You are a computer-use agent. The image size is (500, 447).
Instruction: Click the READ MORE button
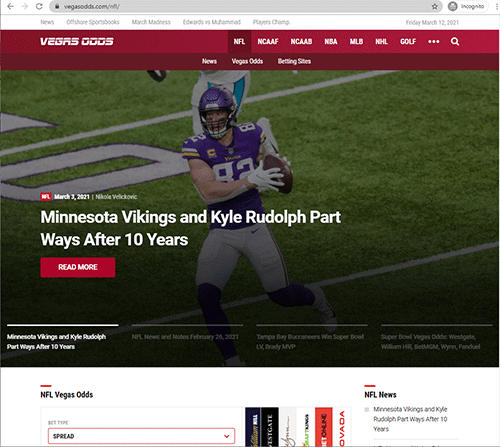[78, 267]
